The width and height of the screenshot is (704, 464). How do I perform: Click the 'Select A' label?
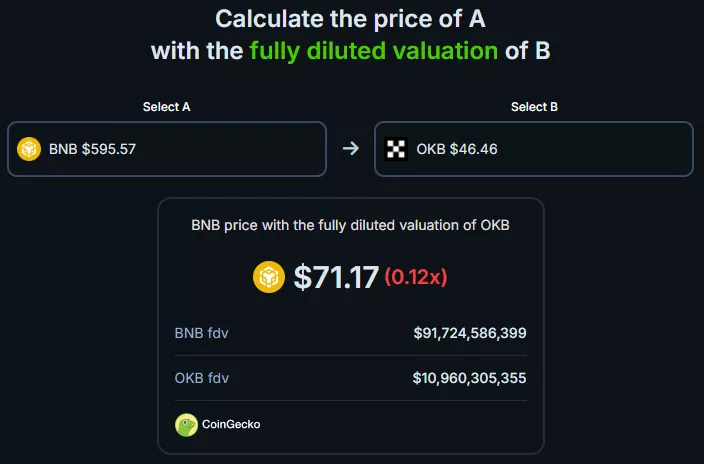[x=166, y=107]
